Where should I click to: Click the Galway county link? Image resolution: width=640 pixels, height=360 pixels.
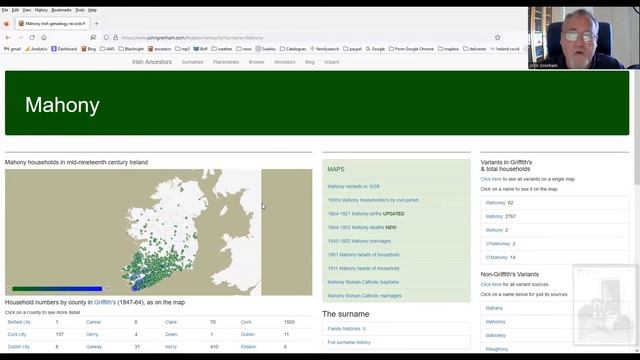click(94, 347)
